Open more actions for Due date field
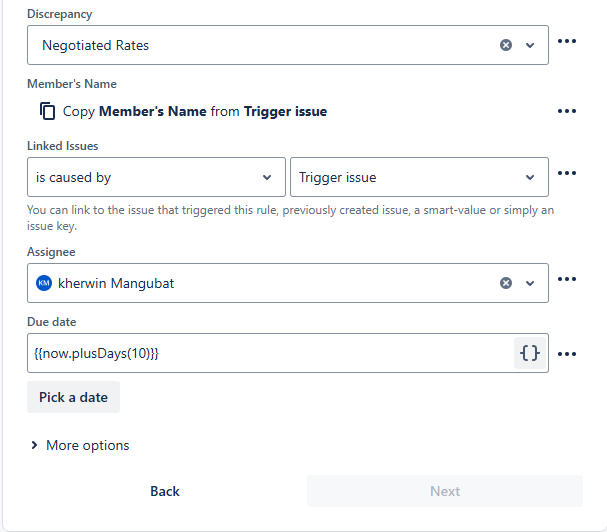The image size is (607, 532). point(567,354)
